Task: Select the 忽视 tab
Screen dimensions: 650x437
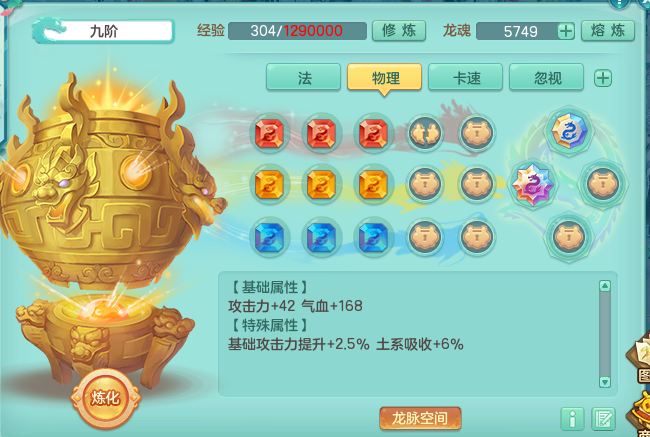Action: click(546, 77)
